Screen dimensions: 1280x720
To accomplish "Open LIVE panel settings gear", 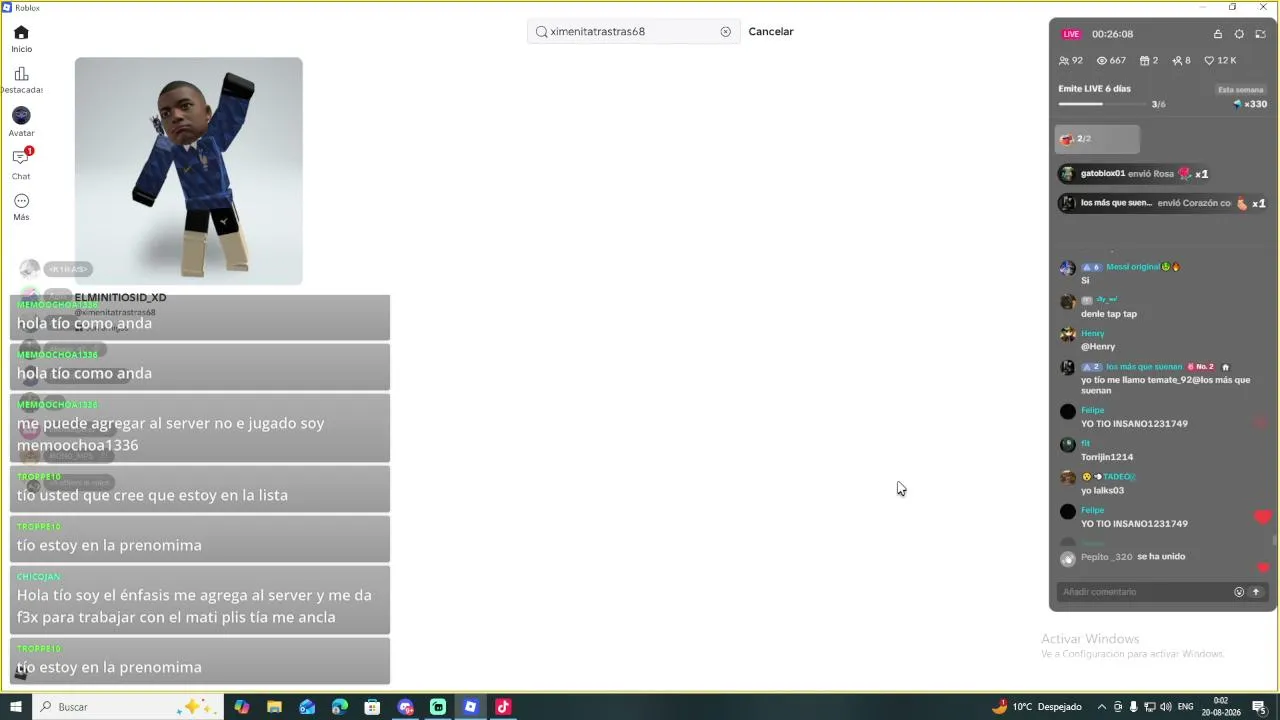I will 1239,34.
